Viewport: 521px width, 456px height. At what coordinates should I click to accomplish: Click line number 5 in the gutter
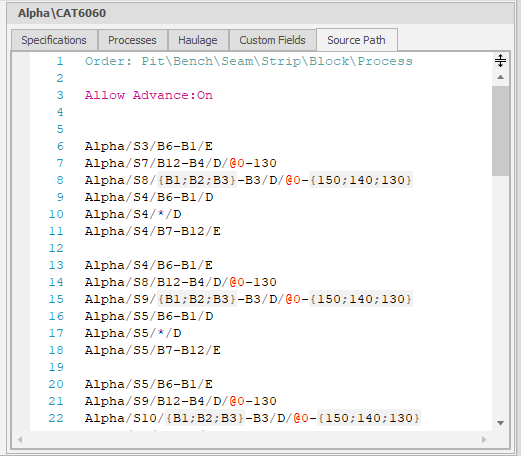tap(60, 129)
